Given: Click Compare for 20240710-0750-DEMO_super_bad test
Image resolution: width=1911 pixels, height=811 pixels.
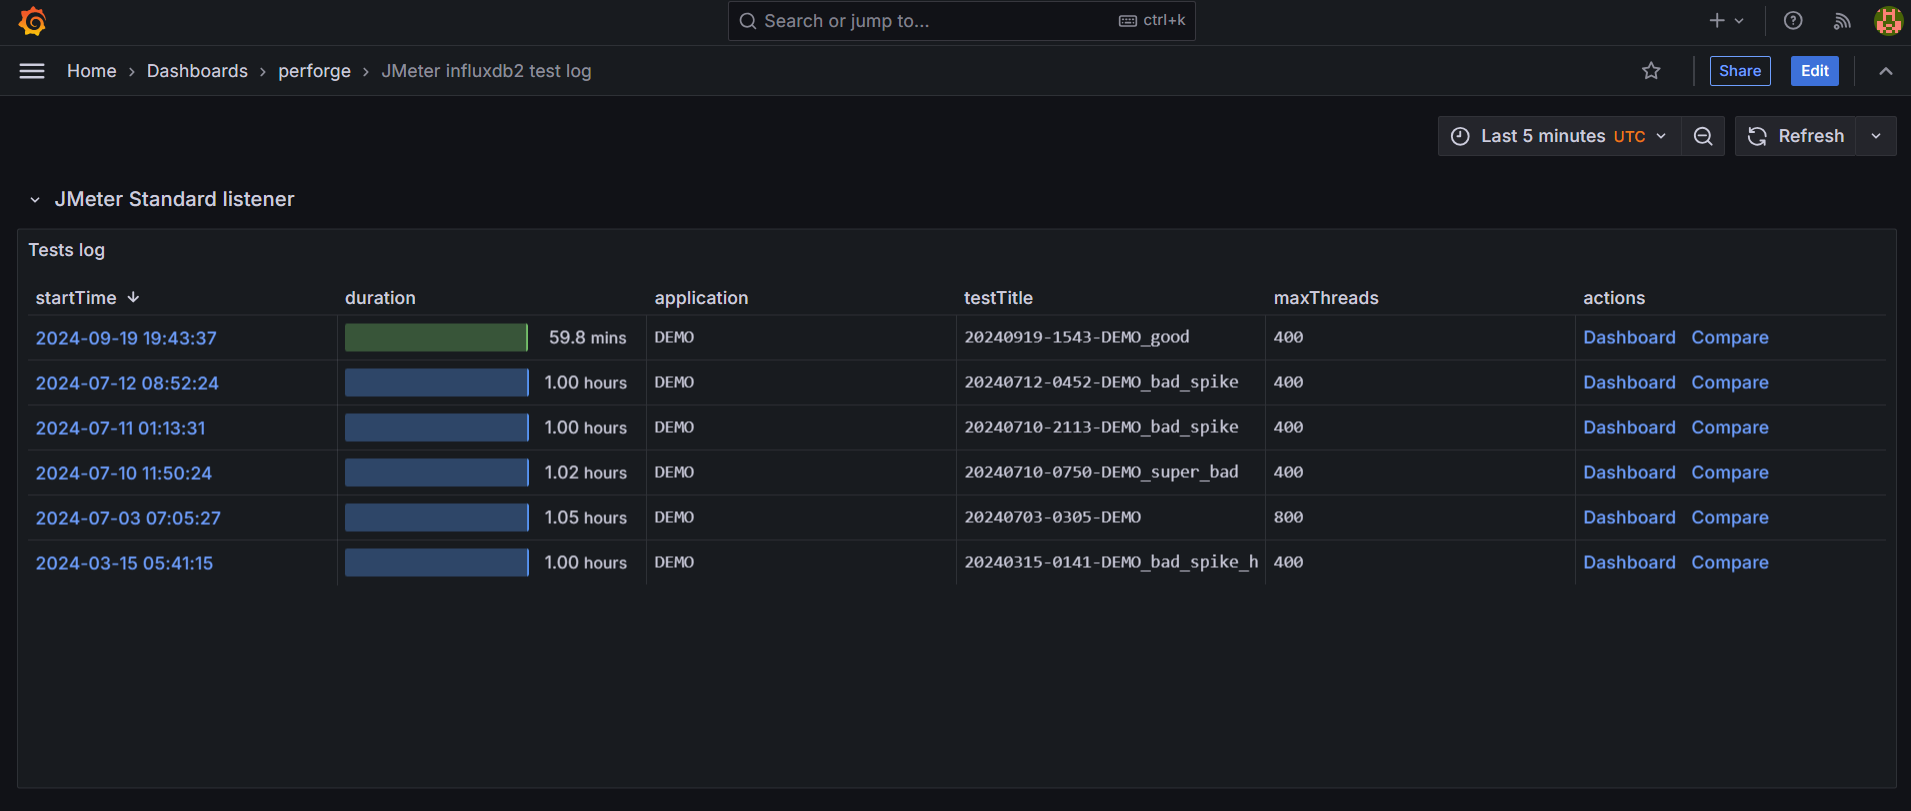Looking at the screenshot, I should click(x=1730, y=473).
